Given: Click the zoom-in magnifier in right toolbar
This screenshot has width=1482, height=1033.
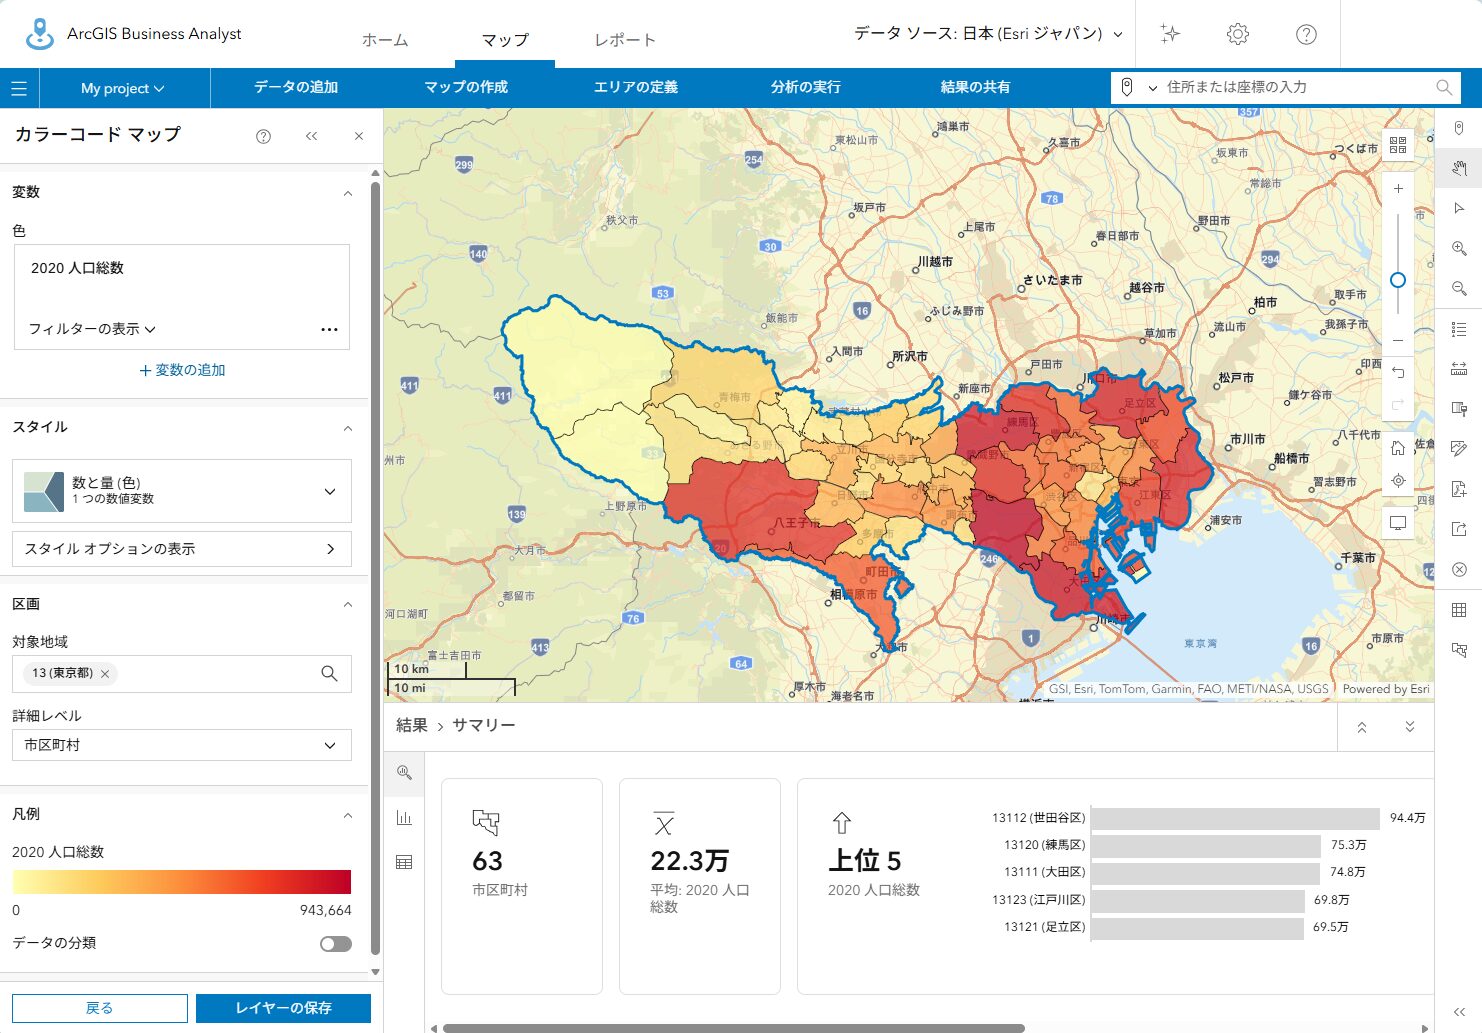Looking at the screenshot, I should (1459, 248).
